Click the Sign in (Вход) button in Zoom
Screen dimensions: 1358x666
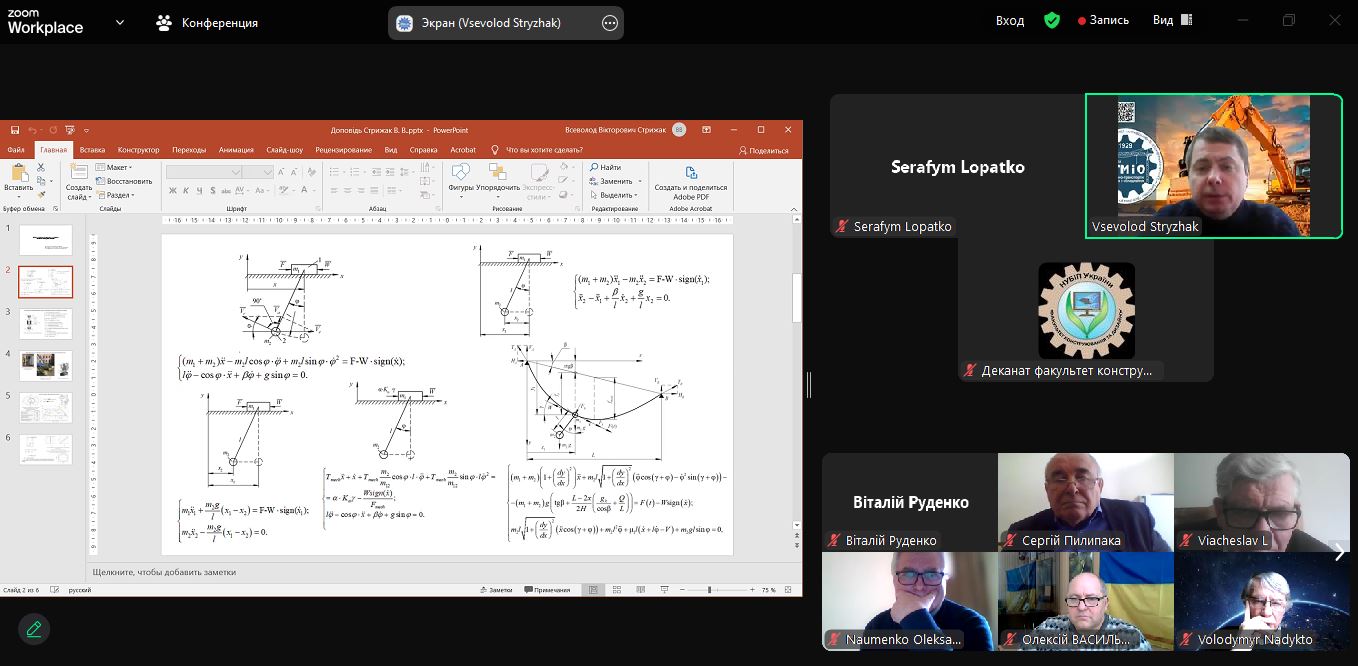click(x=1010, y=20)
